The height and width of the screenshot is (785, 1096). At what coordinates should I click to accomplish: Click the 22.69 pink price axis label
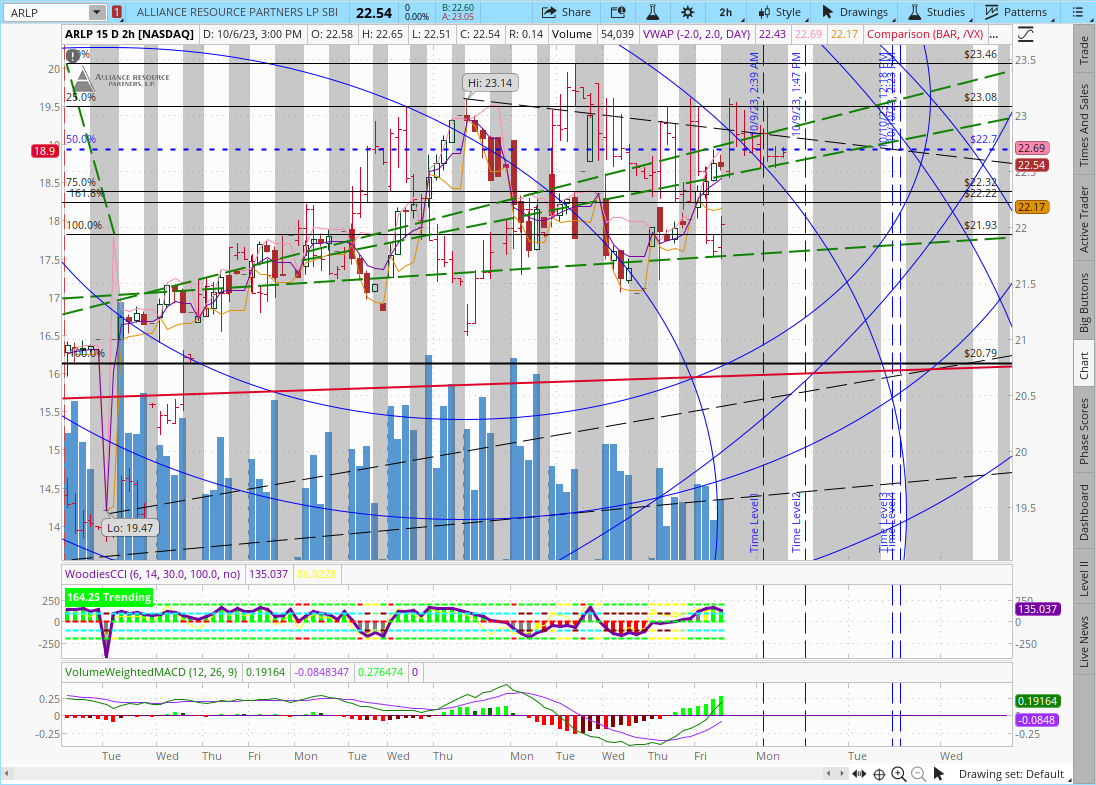tap(1032, 148)
